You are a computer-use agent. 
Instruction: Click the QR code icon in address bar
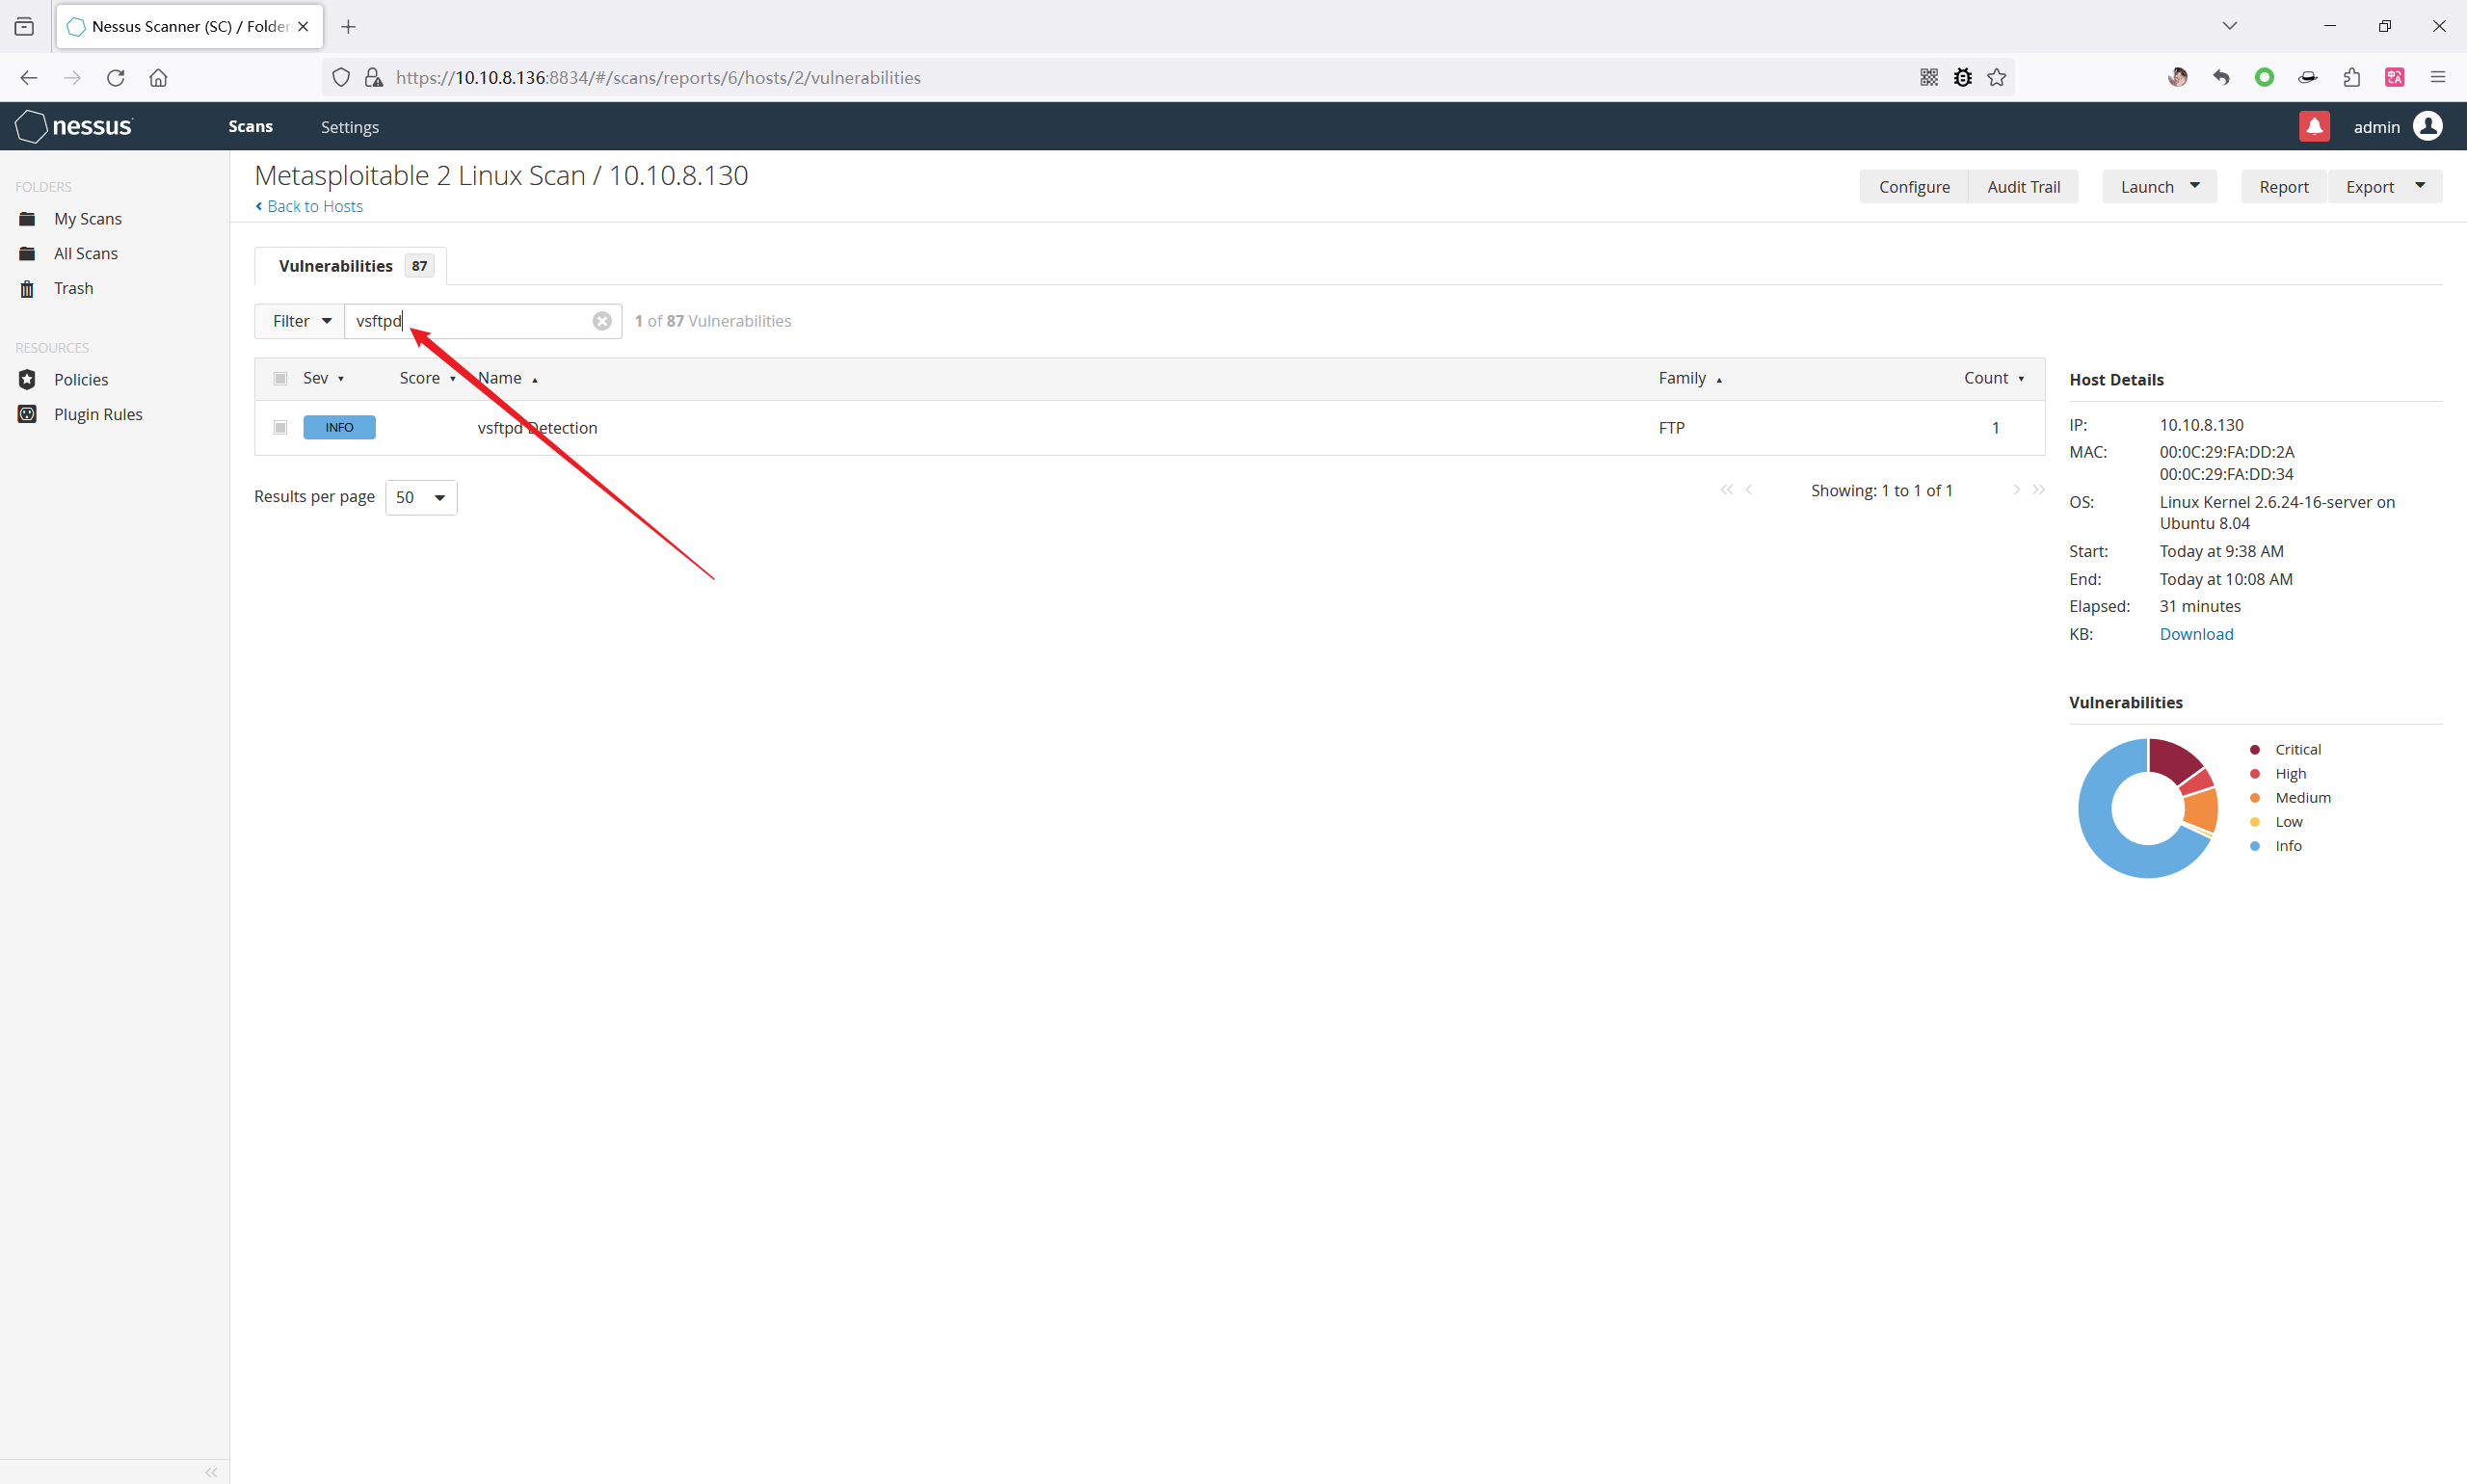pyautogui.click(x=1929, y=78)
